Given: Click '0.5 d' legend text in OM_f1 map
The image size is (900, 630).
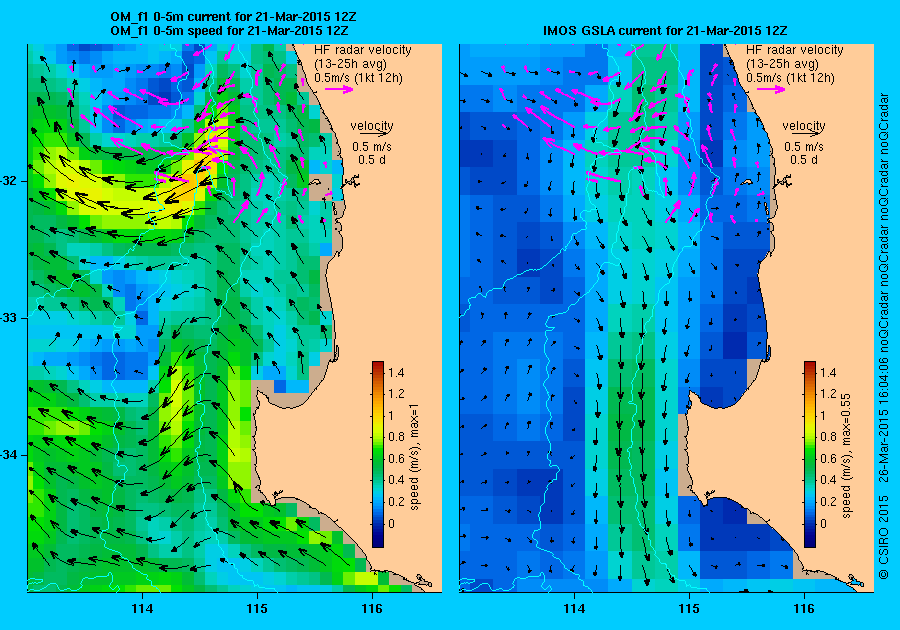Looking at the screenshot, I should [372, 160].
